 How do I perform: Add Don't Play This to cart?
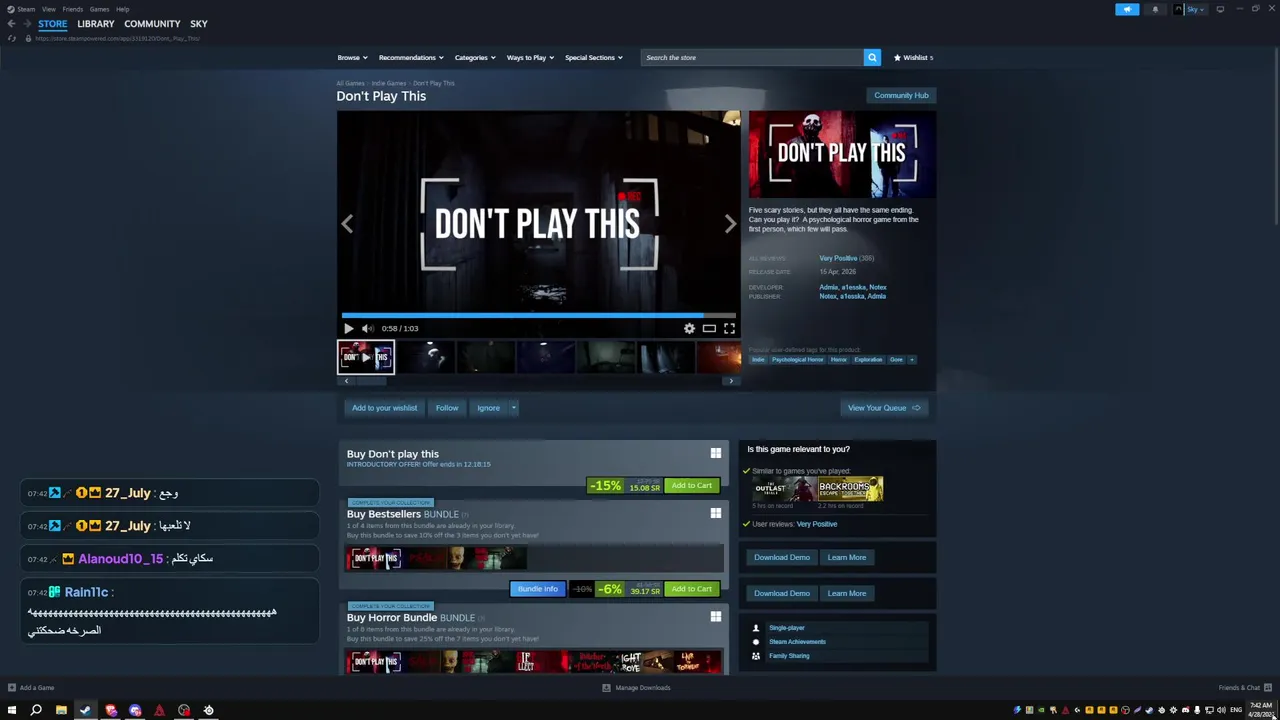(x=692, y=486)
